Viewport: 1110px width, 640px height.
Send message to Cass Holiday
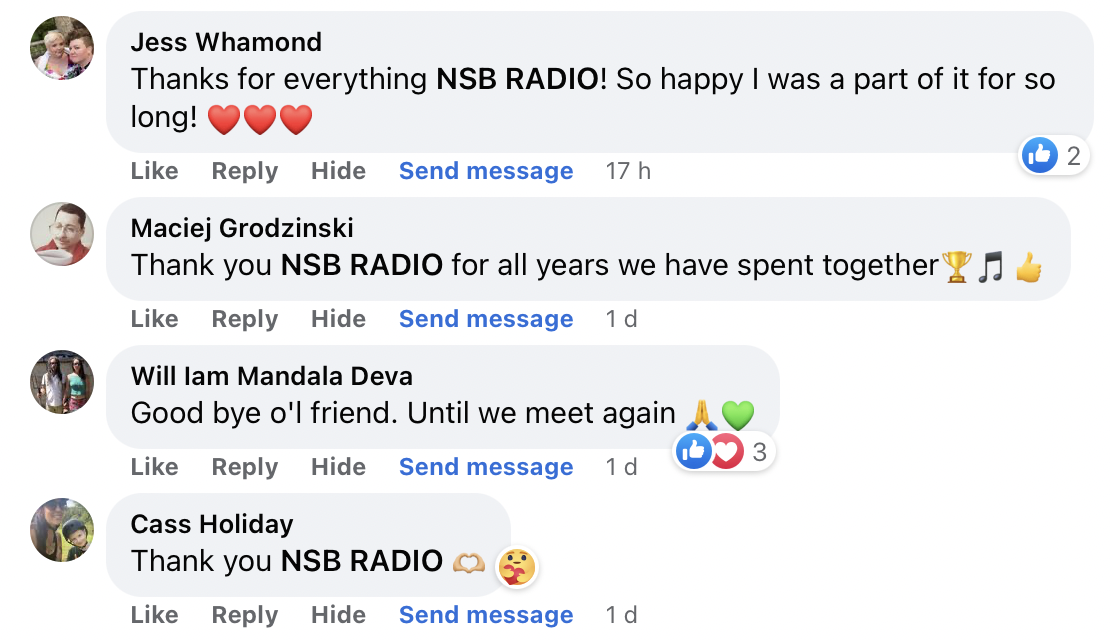point(486,615)
